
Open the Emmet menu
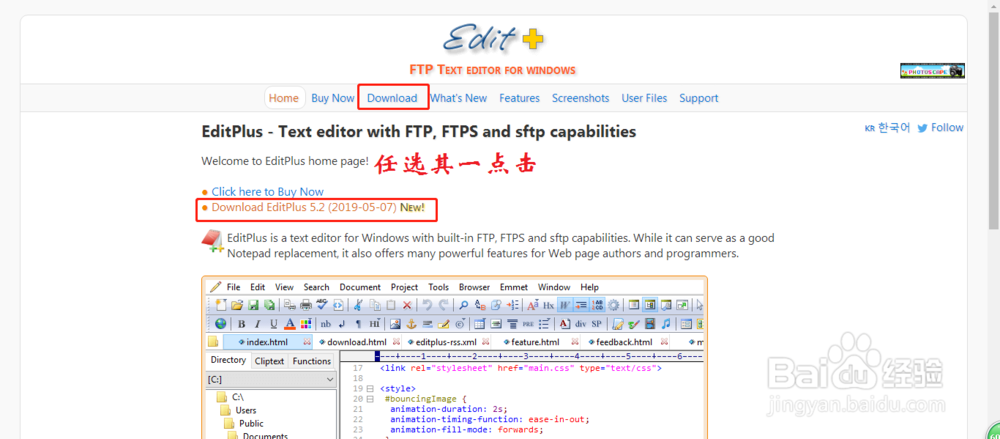[513, 287]
